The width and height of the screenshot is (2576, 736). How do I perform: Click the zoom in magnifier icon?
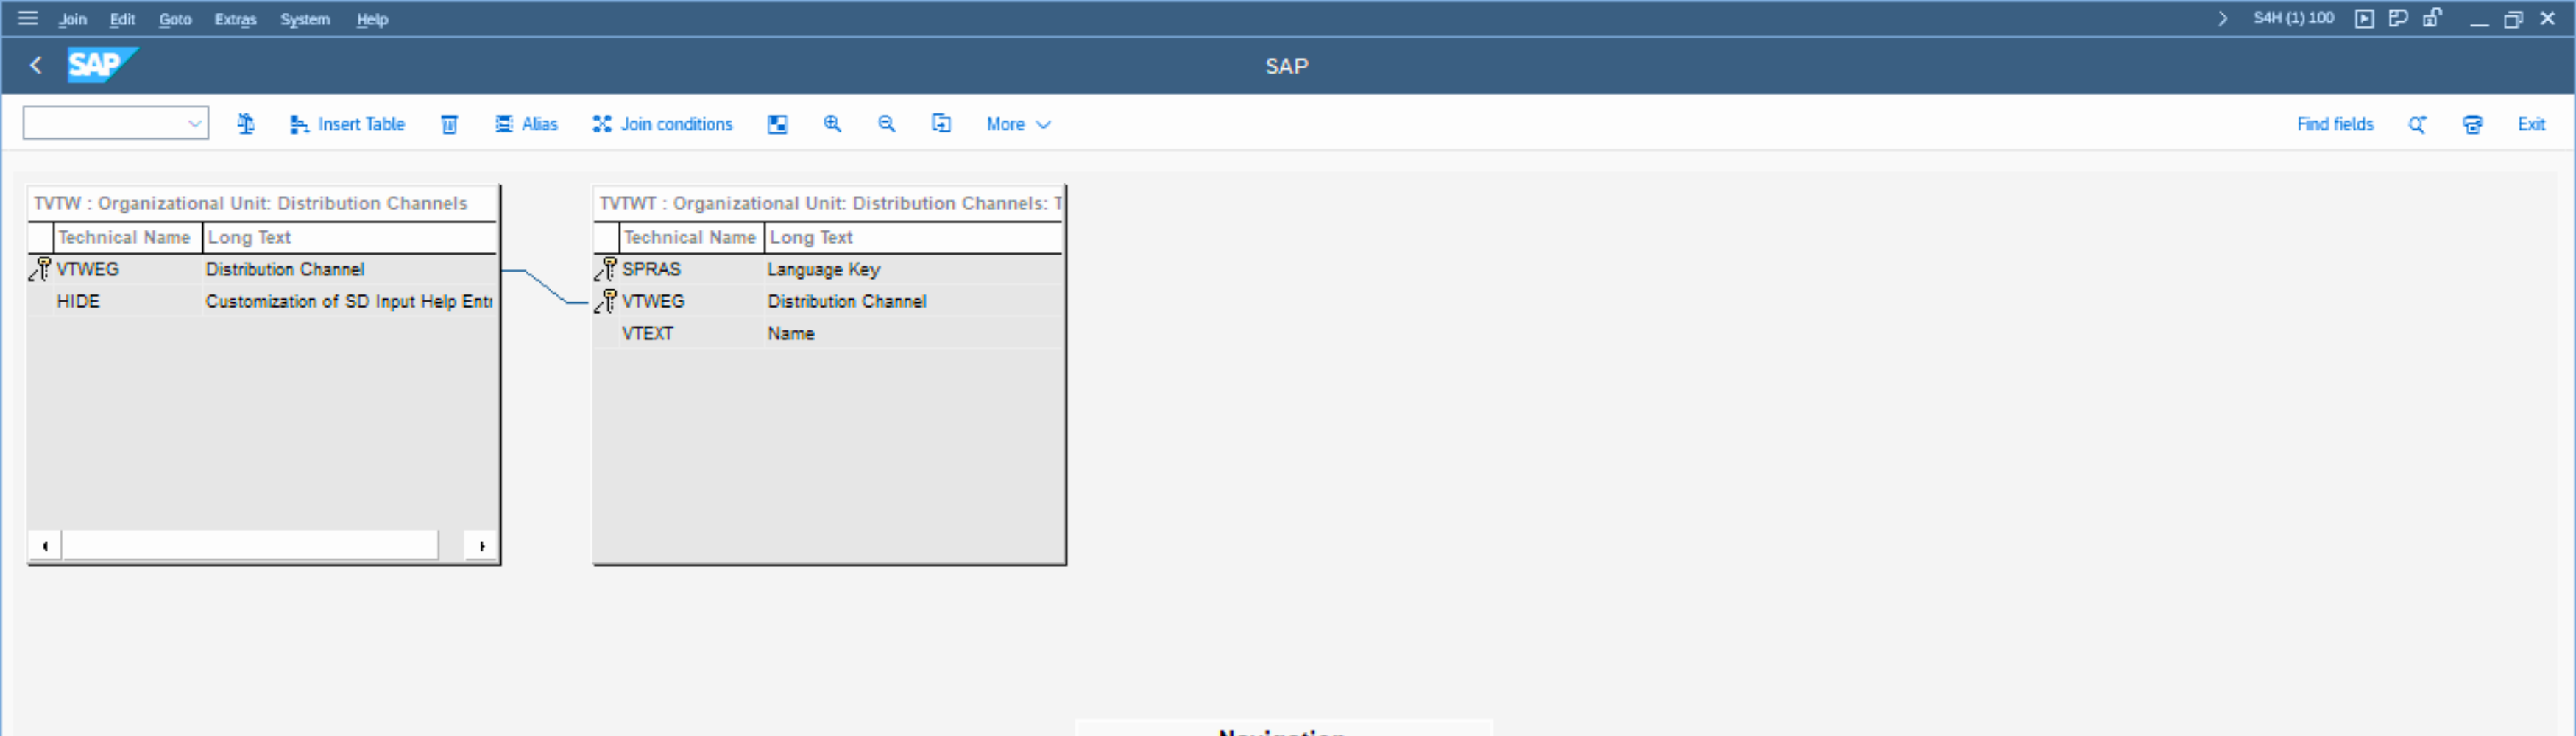point(832,124)
